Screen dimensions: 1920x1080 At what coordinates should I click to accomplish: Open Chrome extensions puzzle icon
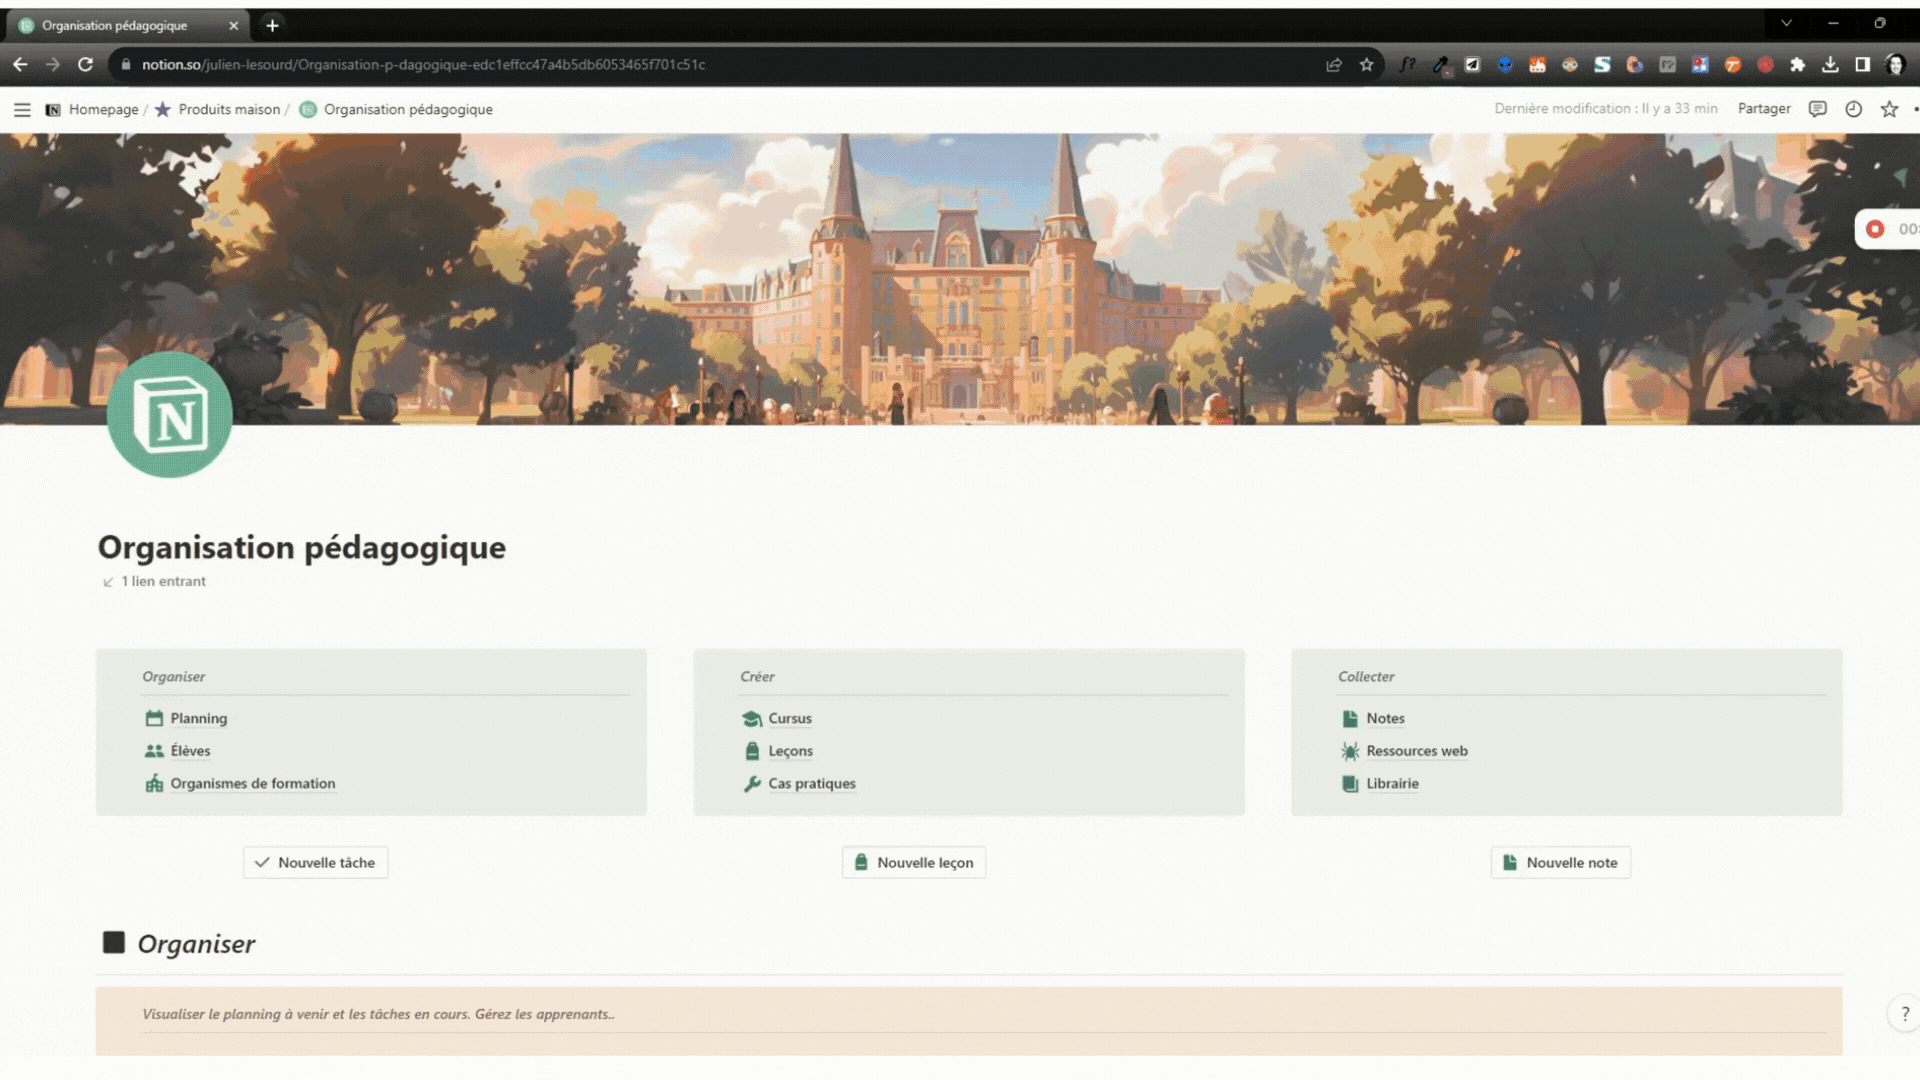point(1797,65)
